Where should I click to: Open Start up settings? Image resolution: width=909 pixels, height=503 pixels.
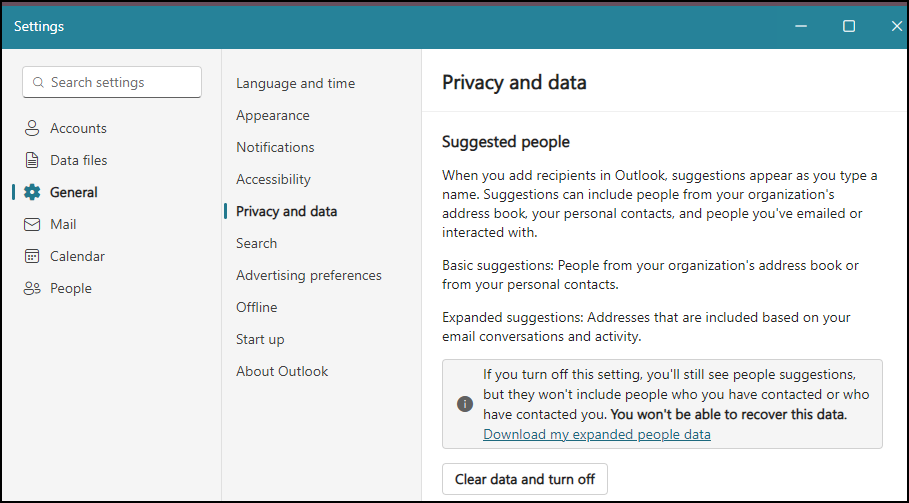tap(260, 340)
